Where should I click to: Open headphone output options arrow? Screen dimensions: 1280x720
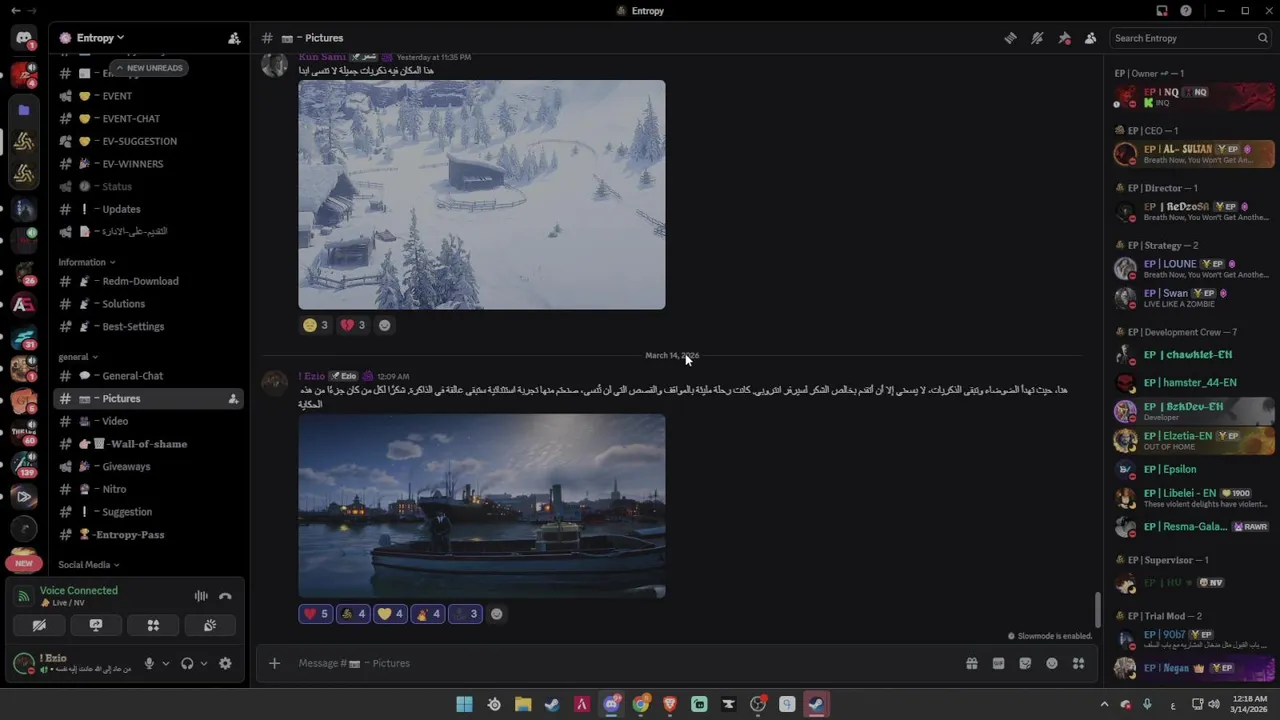click(203, 663)
